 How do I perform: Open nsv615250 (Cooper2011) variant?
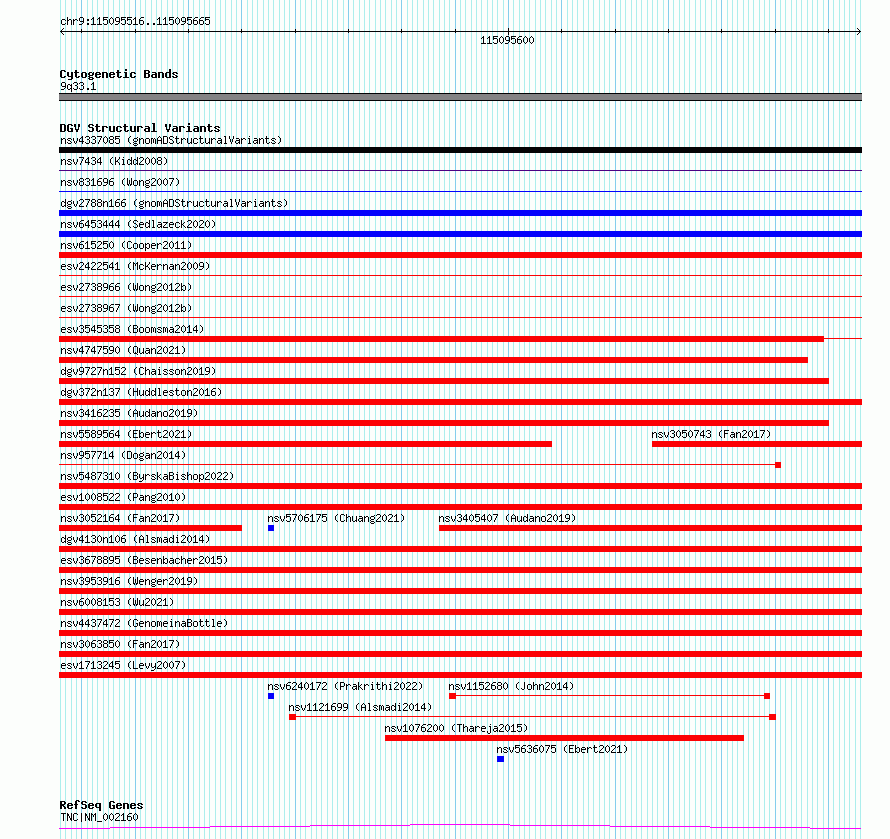[x=126, y=245]
